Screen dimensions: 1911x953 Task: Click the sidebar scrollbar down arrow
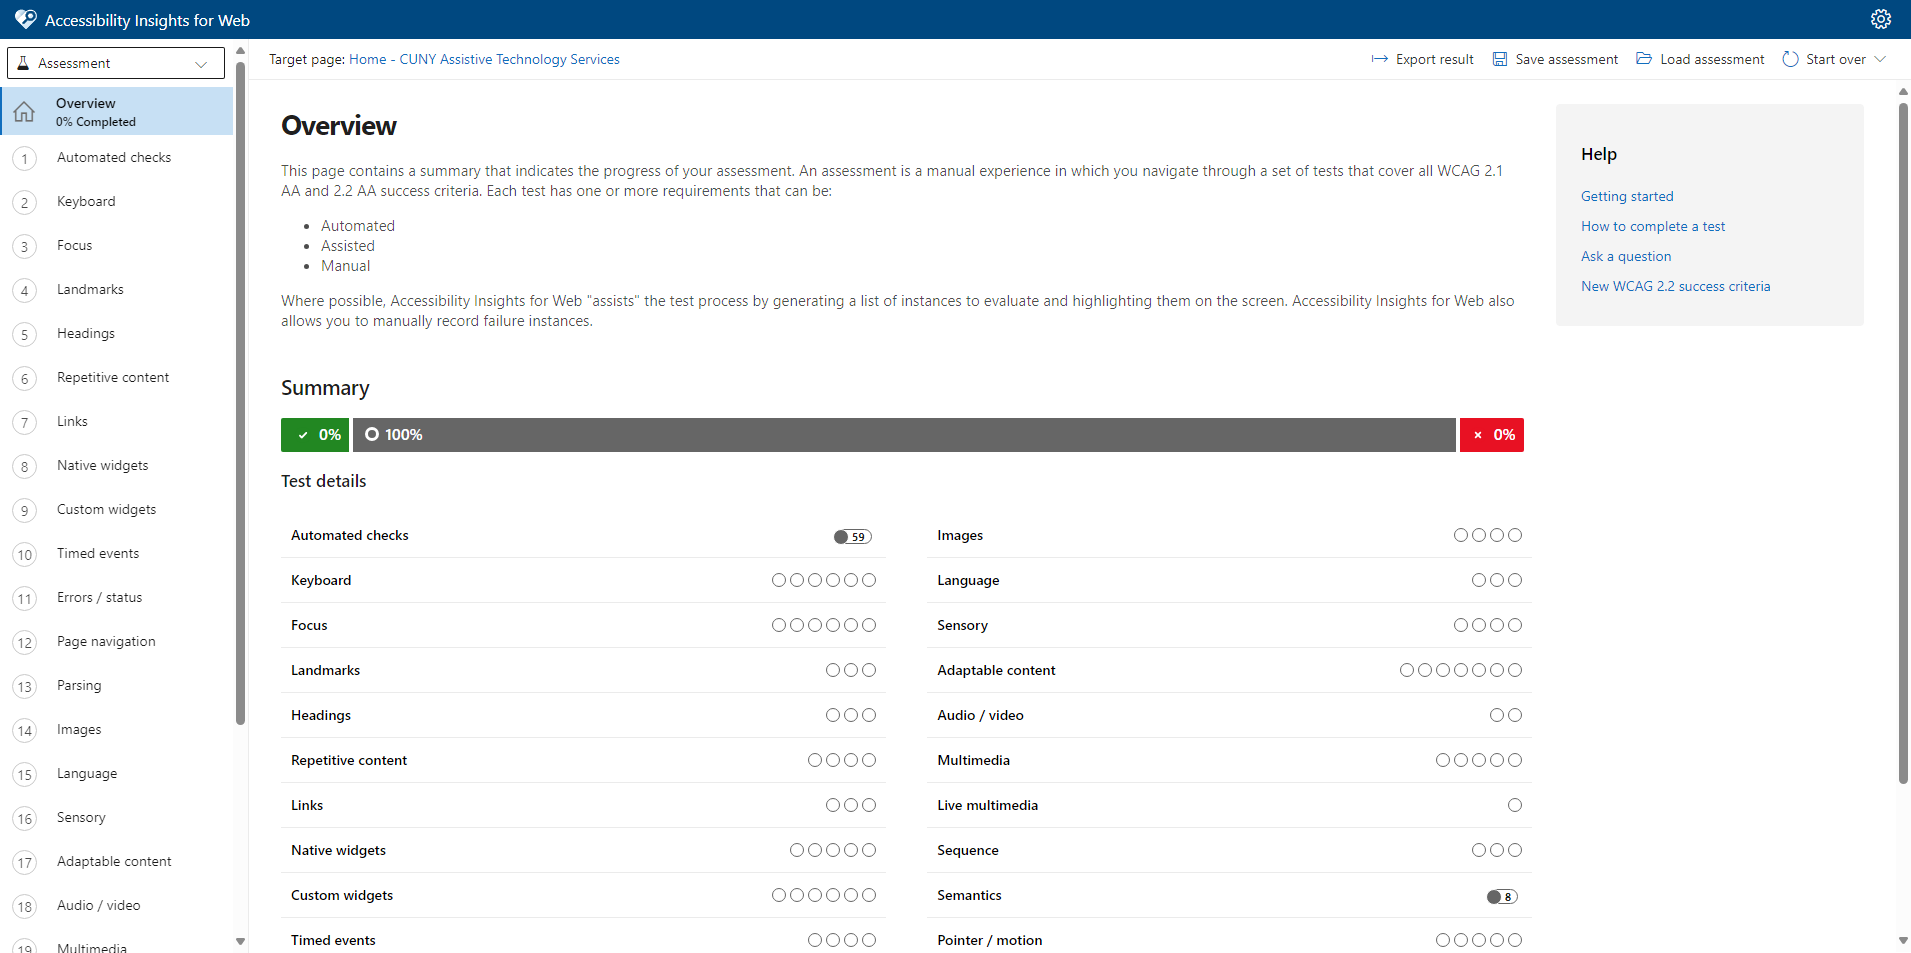pyautogui.click(x=240, y=941)
